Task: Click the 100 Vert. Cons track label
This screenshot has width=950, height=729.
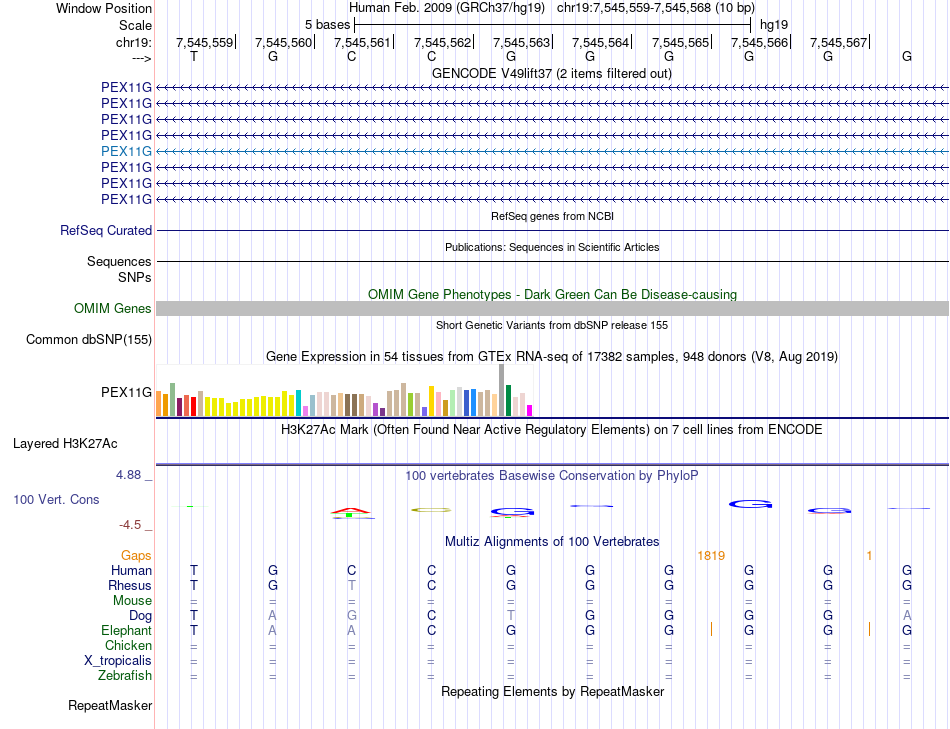Action: (x=56, y=498)
